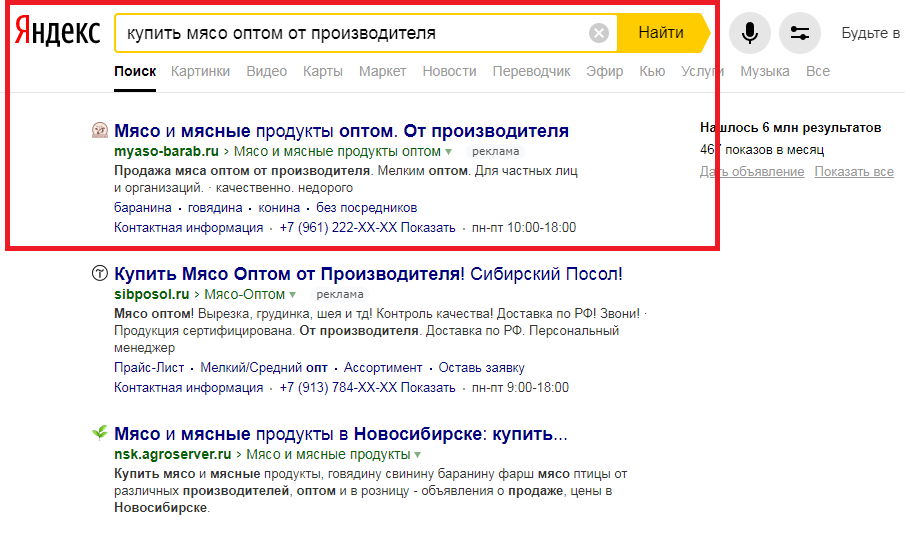
Task: Switch to the Картинки tab
Action: [200, 72]
